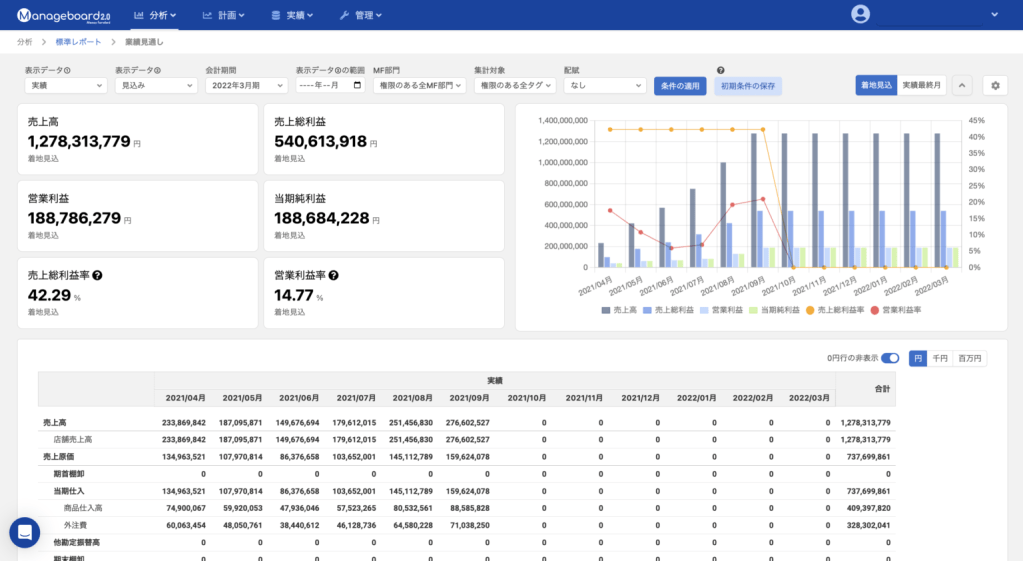Click help icon beside 売上総利益率 card
Screen dimensions: 1023x561
click(98, 275)
